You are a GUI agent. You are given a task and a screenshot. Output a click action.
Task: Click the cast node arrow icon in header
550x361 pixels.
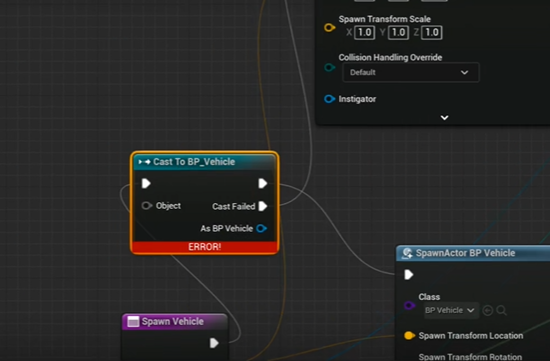click(144, 162)
